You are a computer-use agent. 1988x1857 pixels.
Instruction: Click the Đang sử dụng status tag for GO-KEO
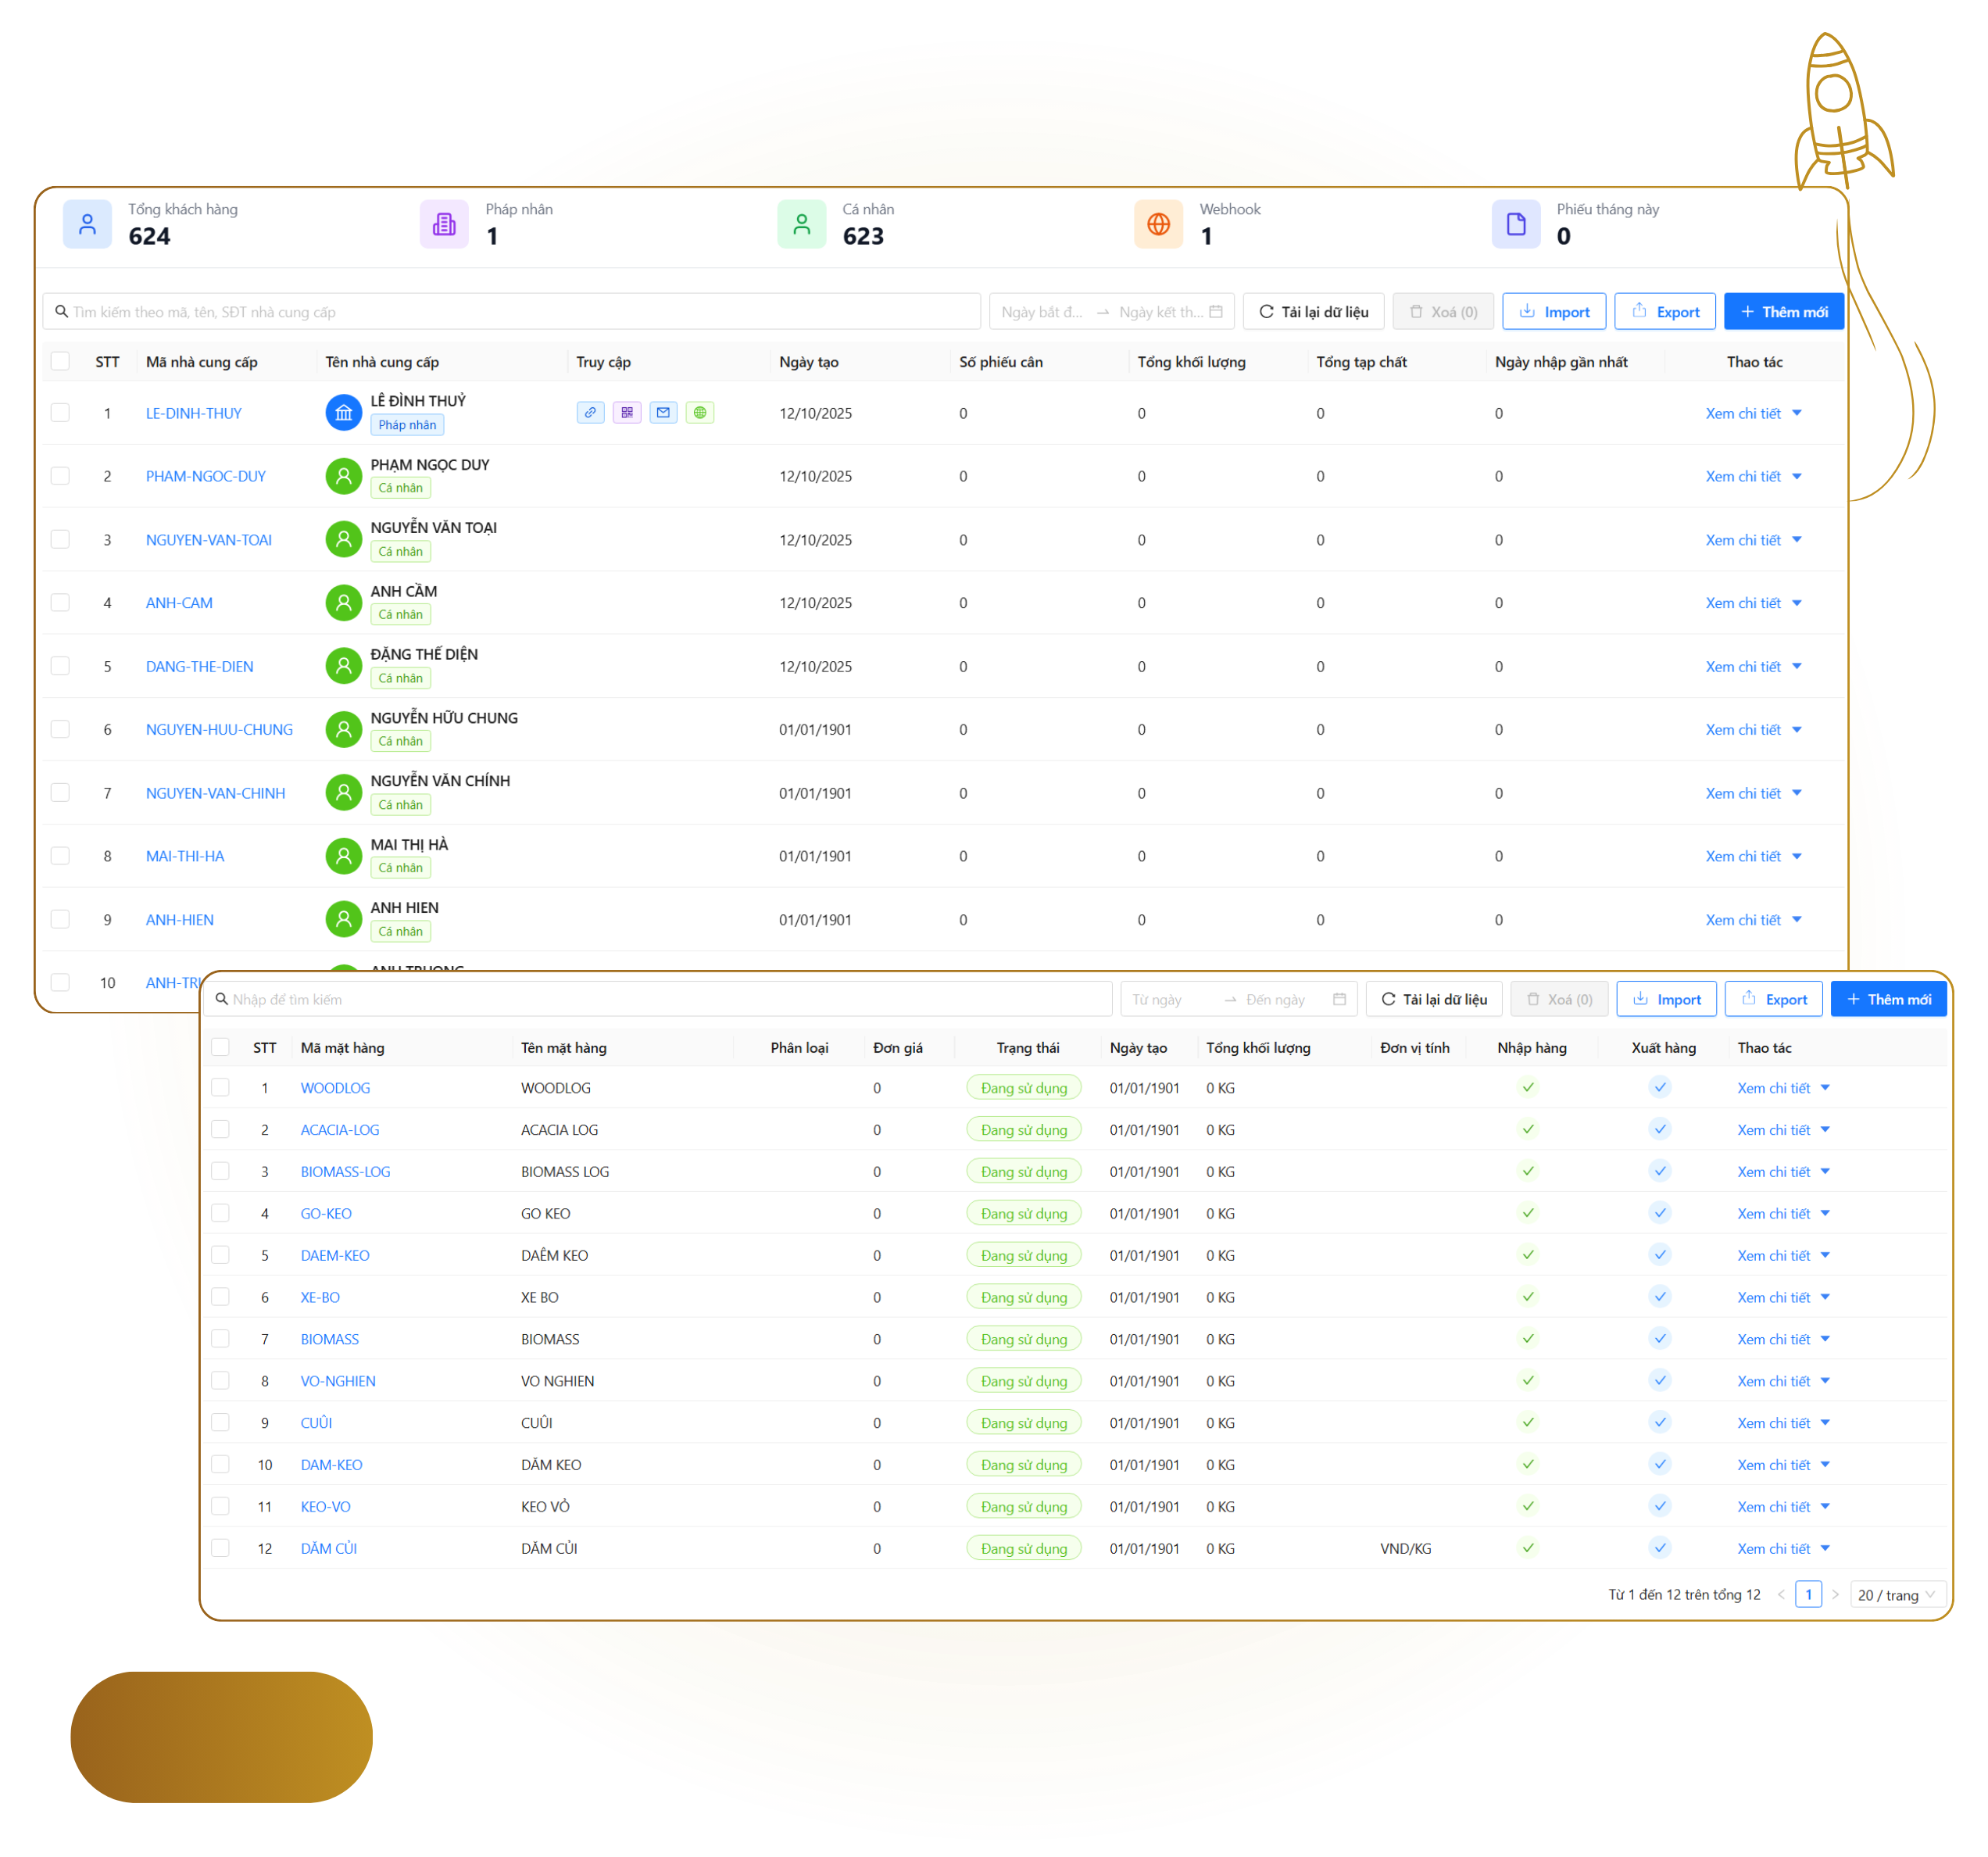pos(1023,1213)
